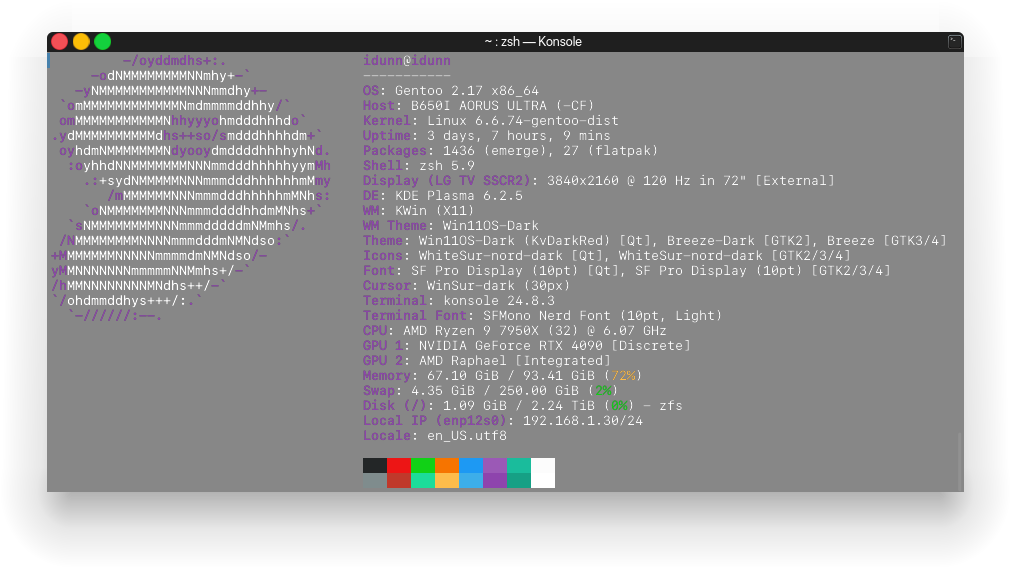Pick the gray color block below black
This screenshot has height=568, width=1011.
point(375,480)
